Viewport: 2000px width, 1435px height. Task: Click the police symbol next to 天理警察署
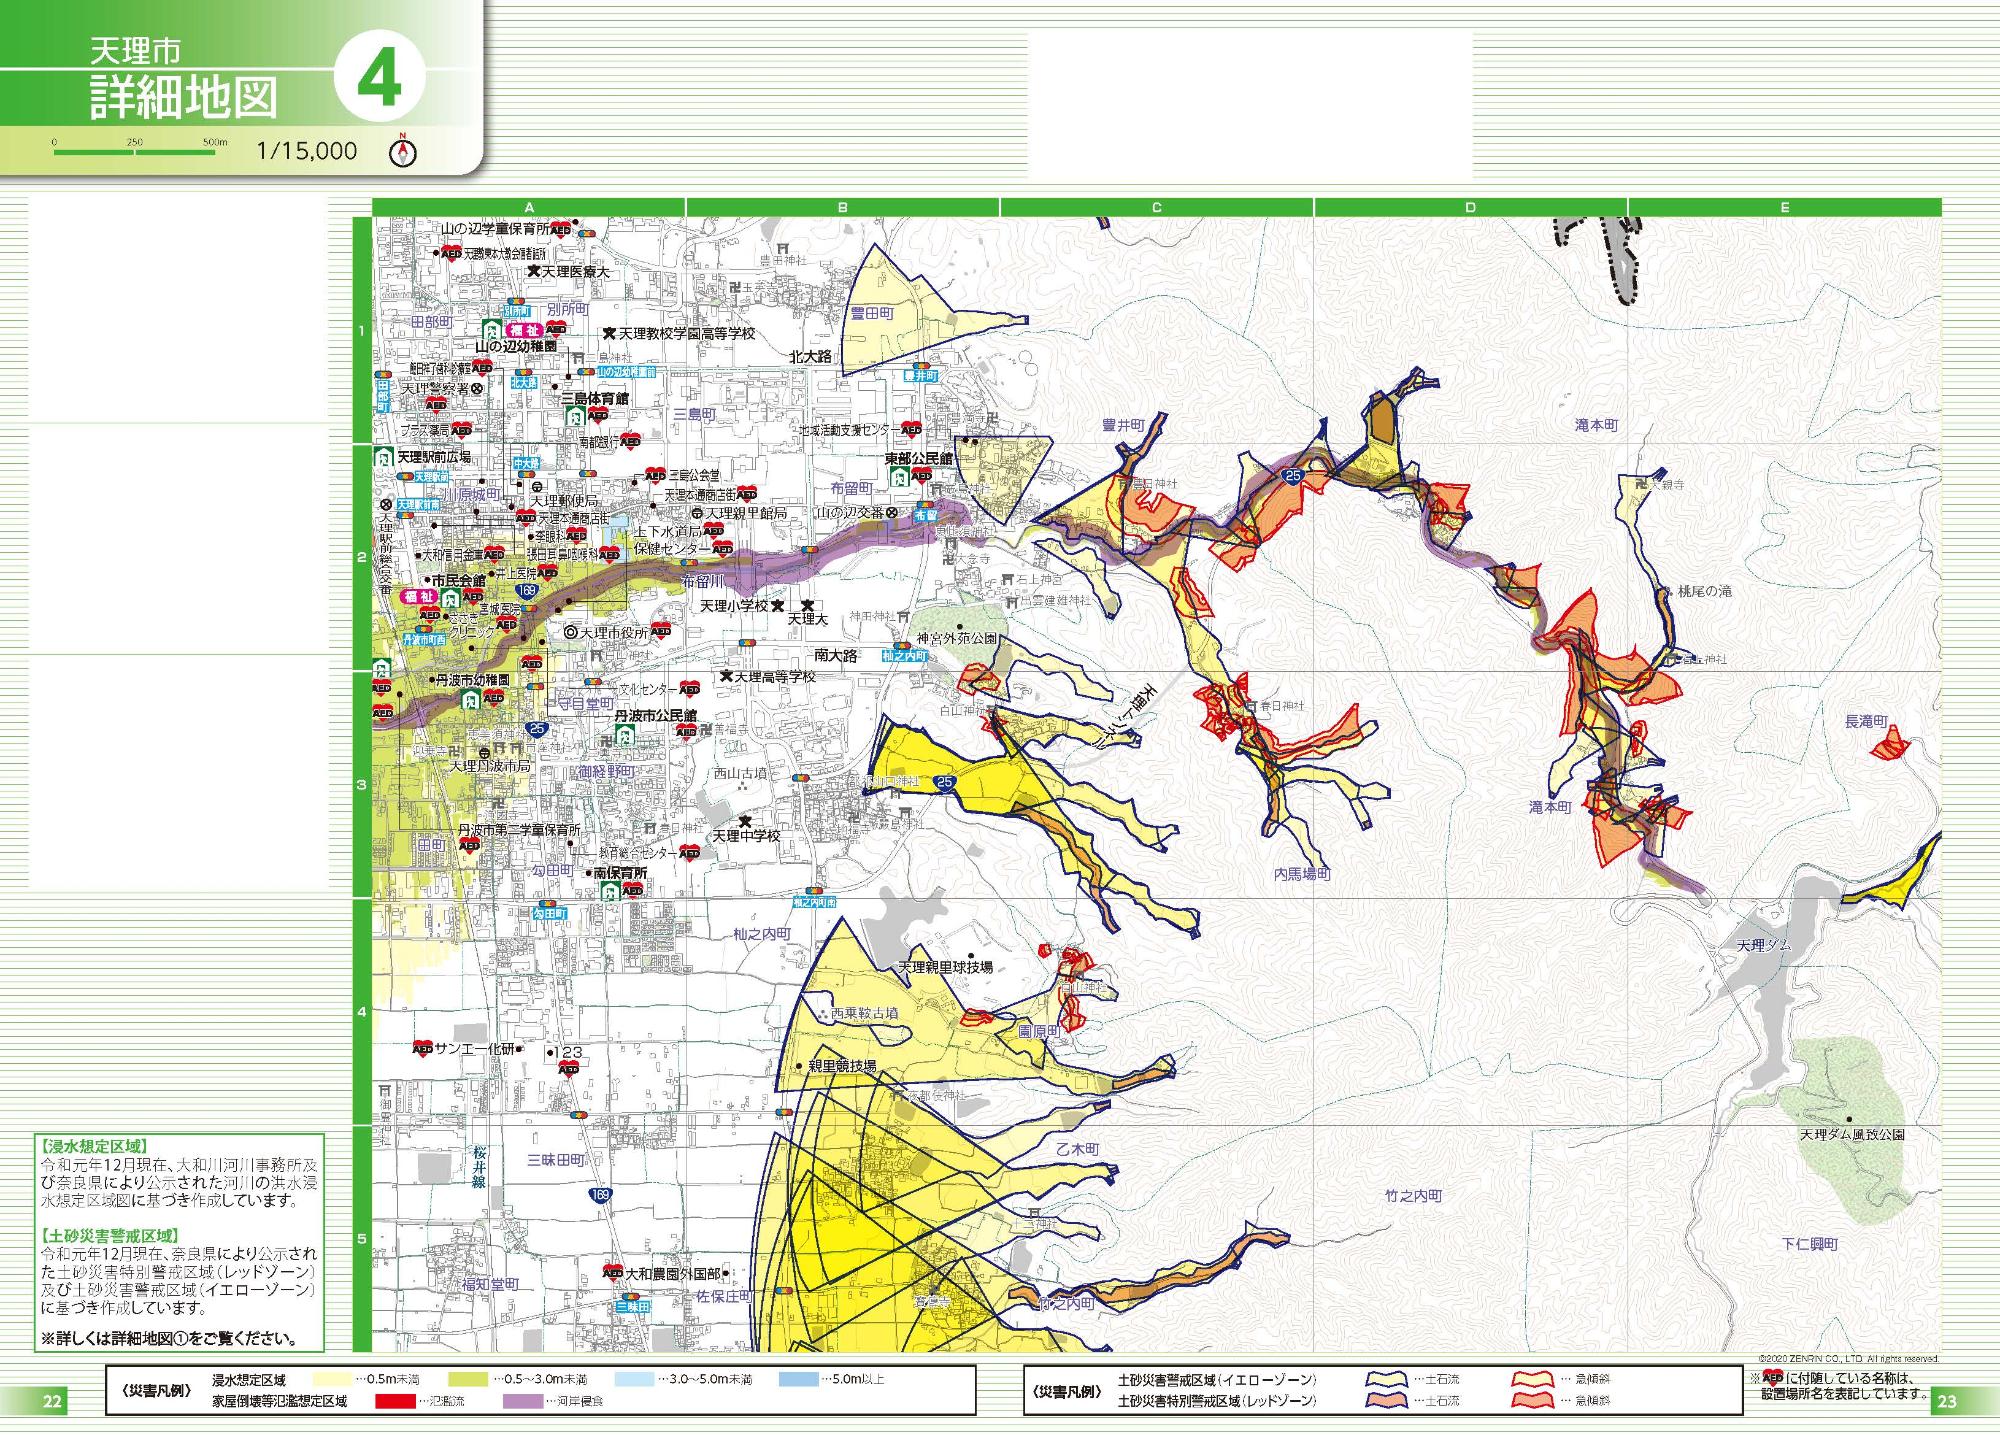coord(478,388)
